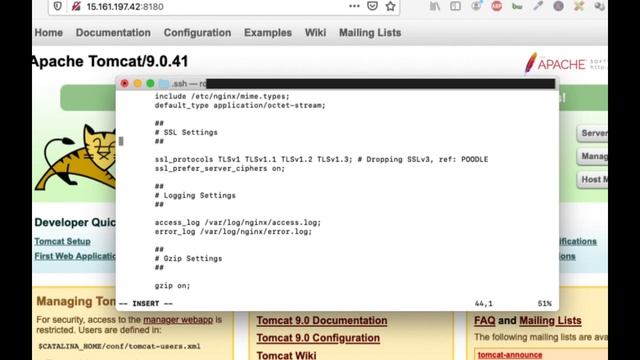The width and height of the screenshot is (640, 360).
Task: Click the '# SSL Settings' comment
Action: coord(186,132)
